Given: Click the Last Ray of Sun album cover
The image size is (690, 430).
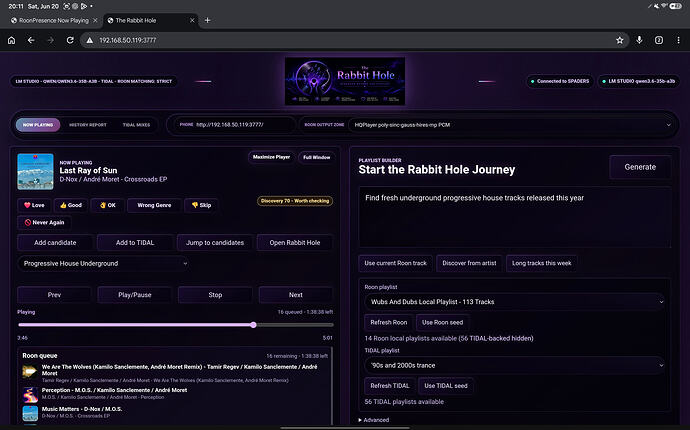Looking at the screenshot, I should coord(35,172).
